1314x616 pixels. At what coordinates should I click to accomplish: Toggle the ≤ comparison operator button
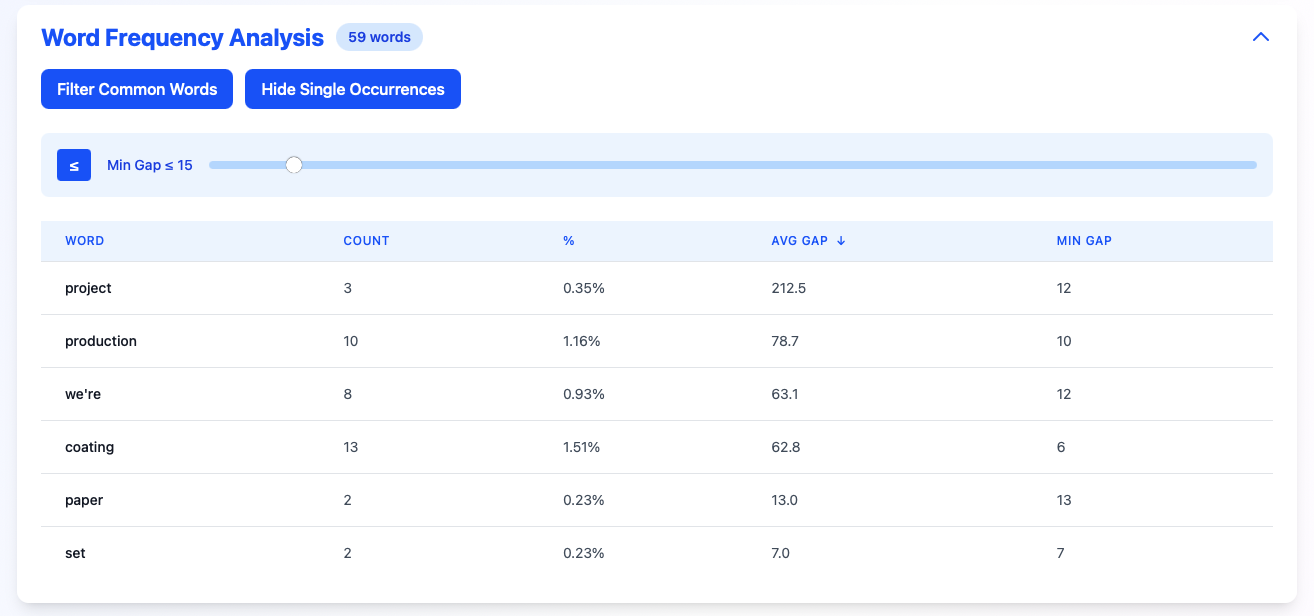click(x=74, y=165)
